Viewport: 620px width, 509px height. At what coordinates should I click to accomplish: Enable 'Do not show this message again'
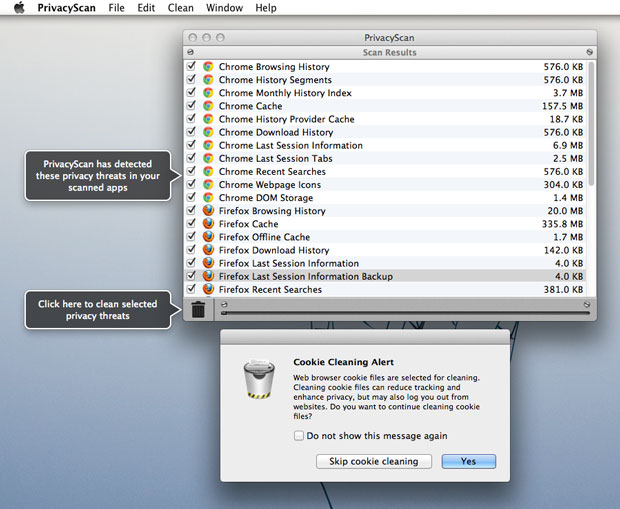[x=299, y=436]
